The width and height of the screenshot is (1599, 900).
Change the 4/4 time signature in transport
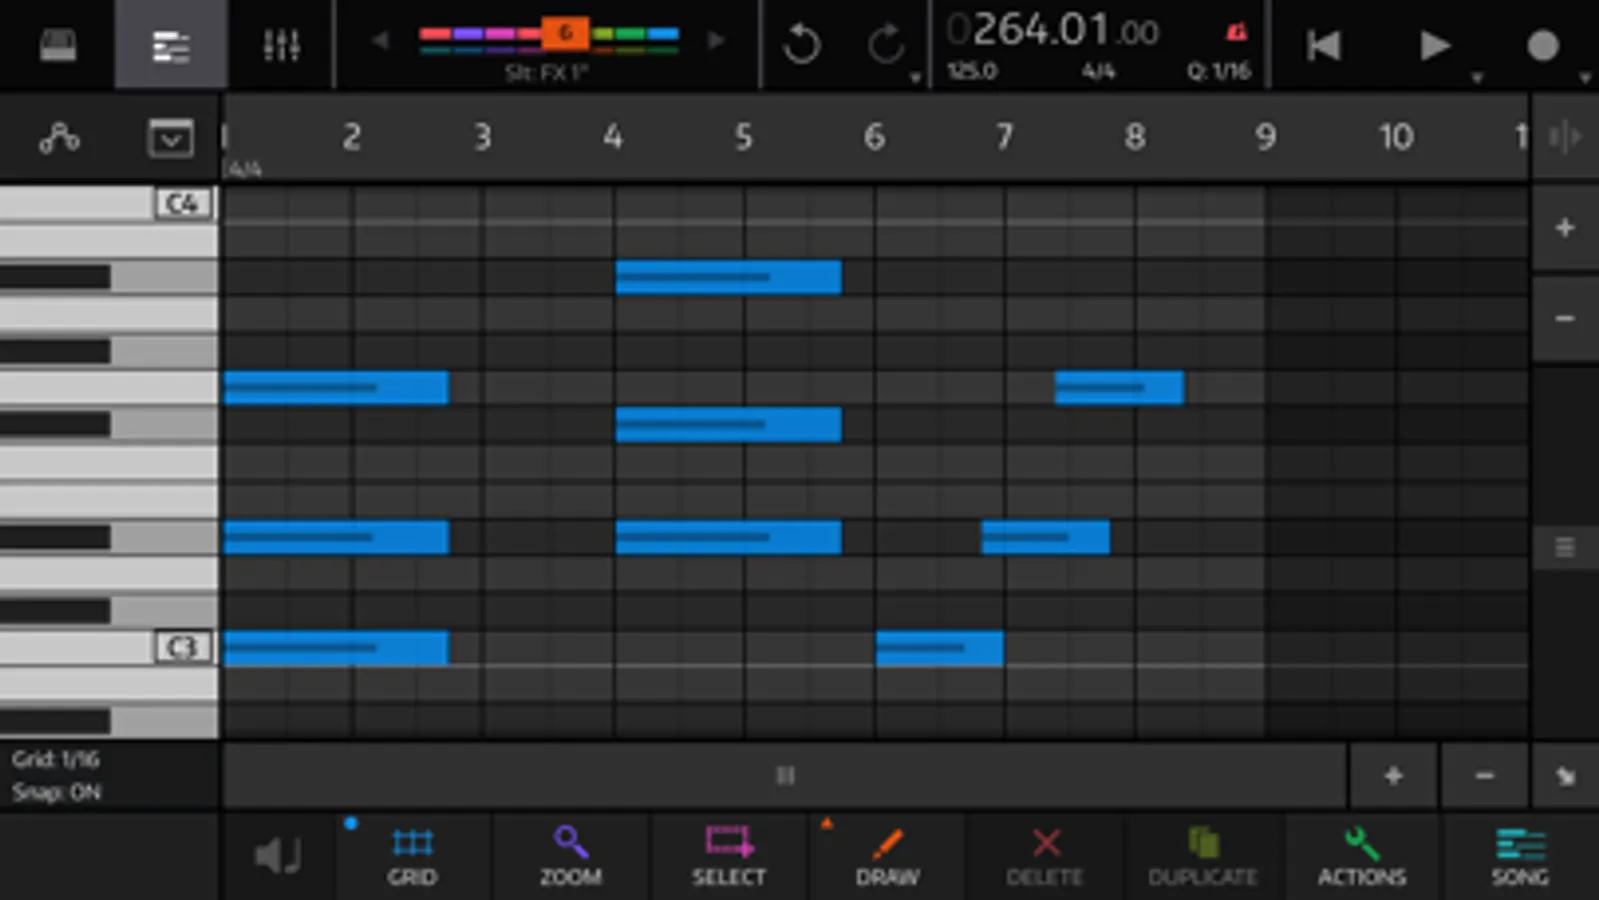(x=1098, y=71)
